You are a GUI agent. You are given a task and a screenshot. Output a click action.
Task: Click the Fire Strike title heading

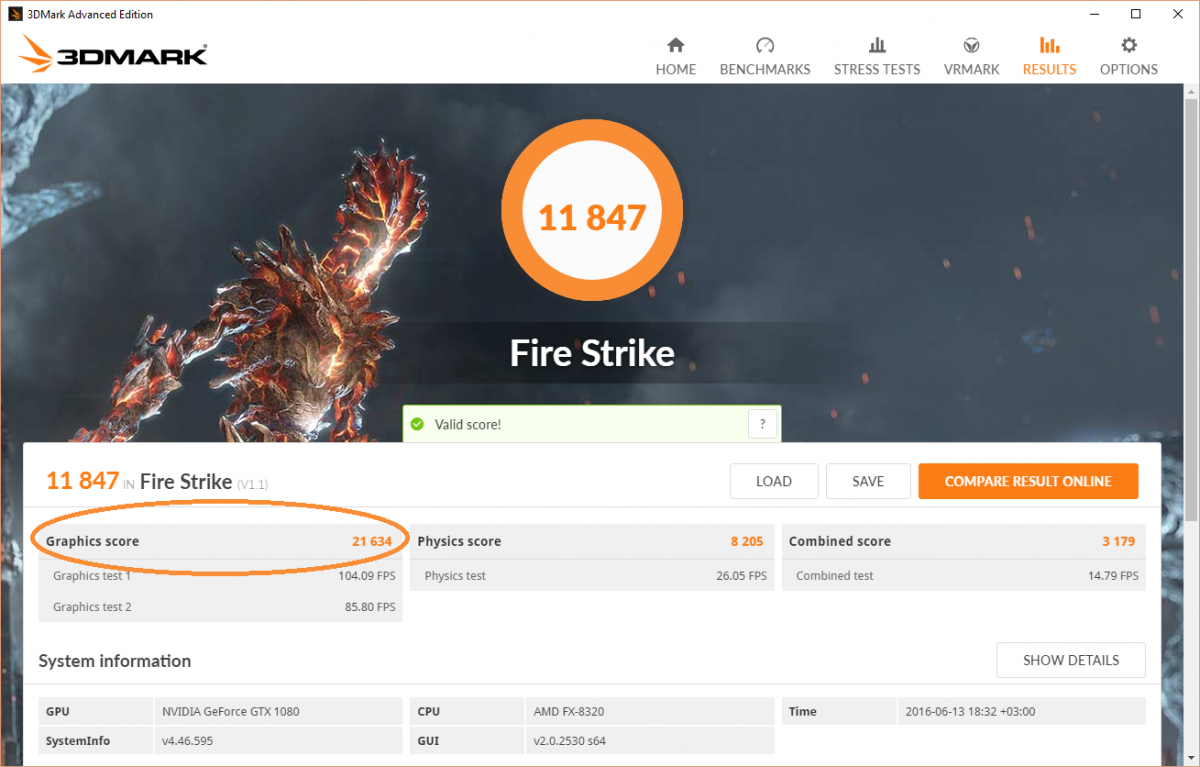coord(592,353)
